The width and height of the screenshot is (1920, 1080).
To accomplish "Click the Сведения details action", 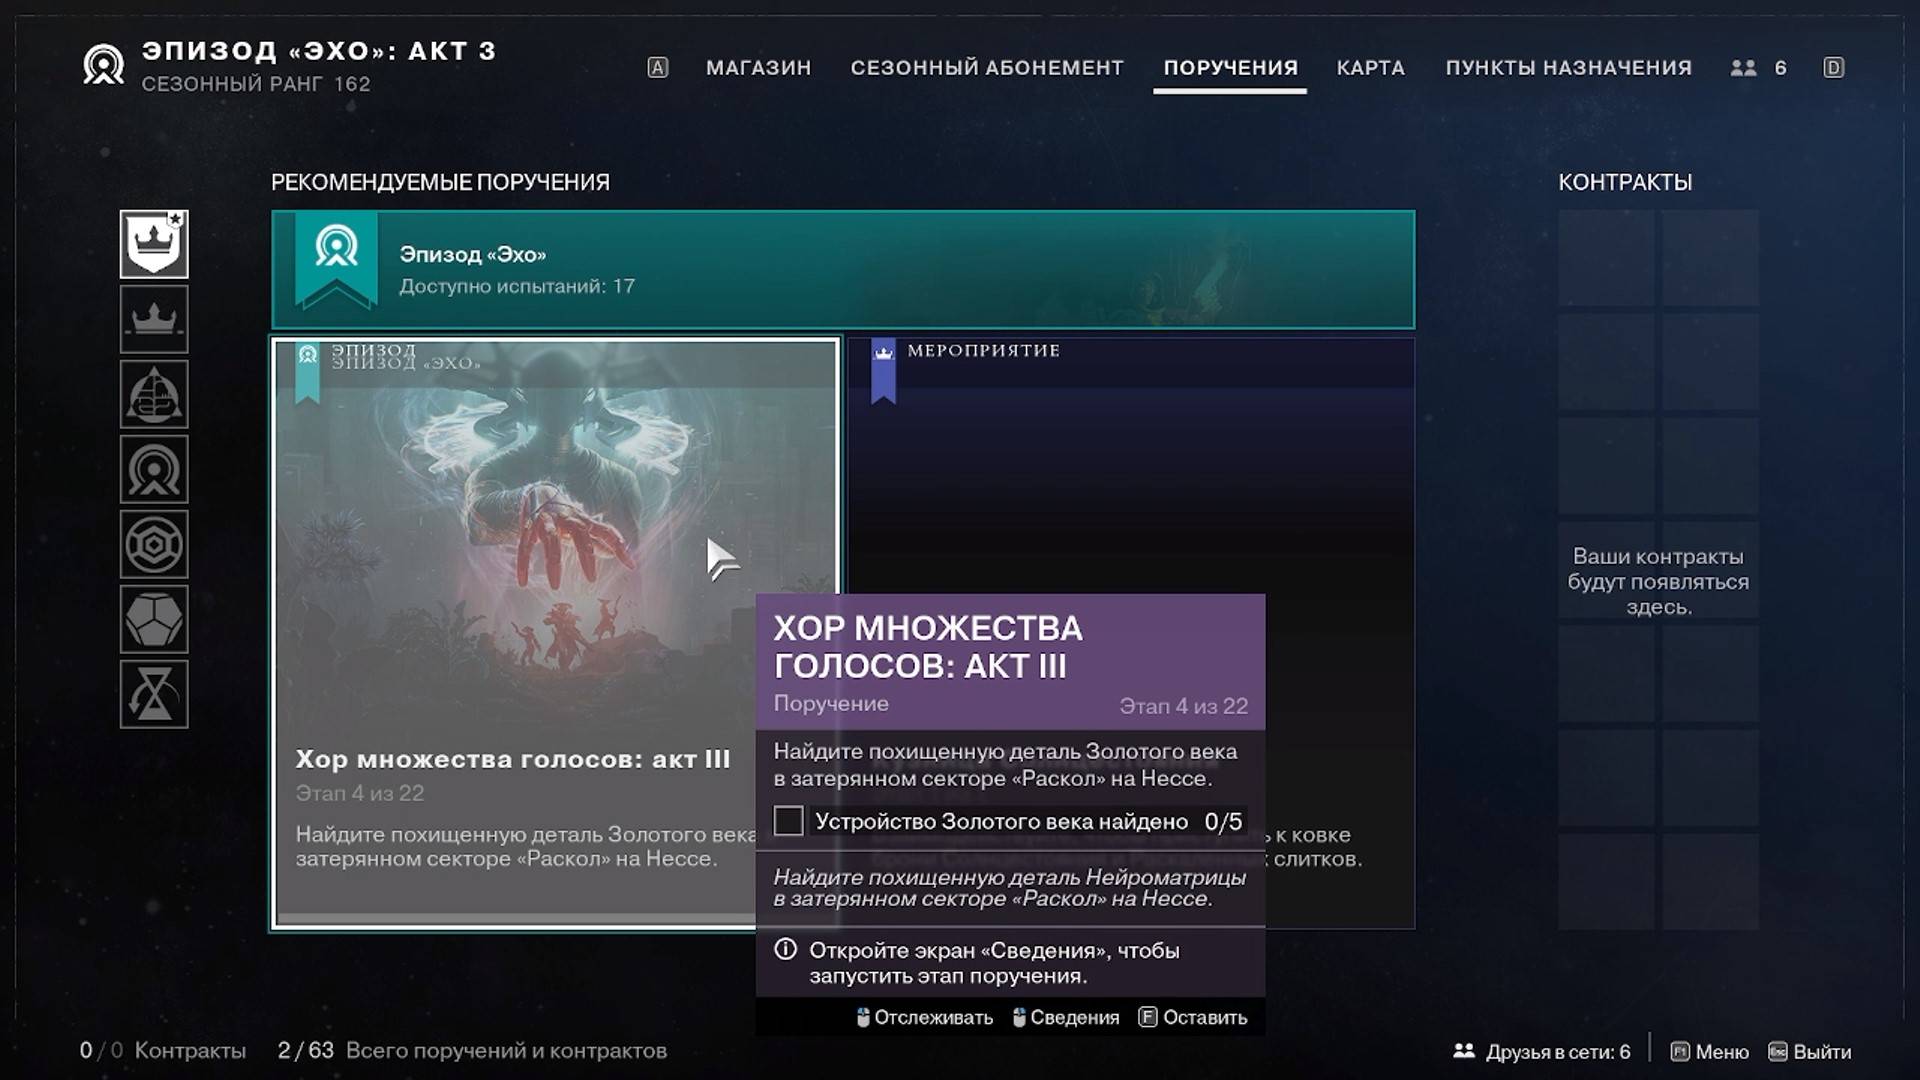I will pos(1066,1017).
